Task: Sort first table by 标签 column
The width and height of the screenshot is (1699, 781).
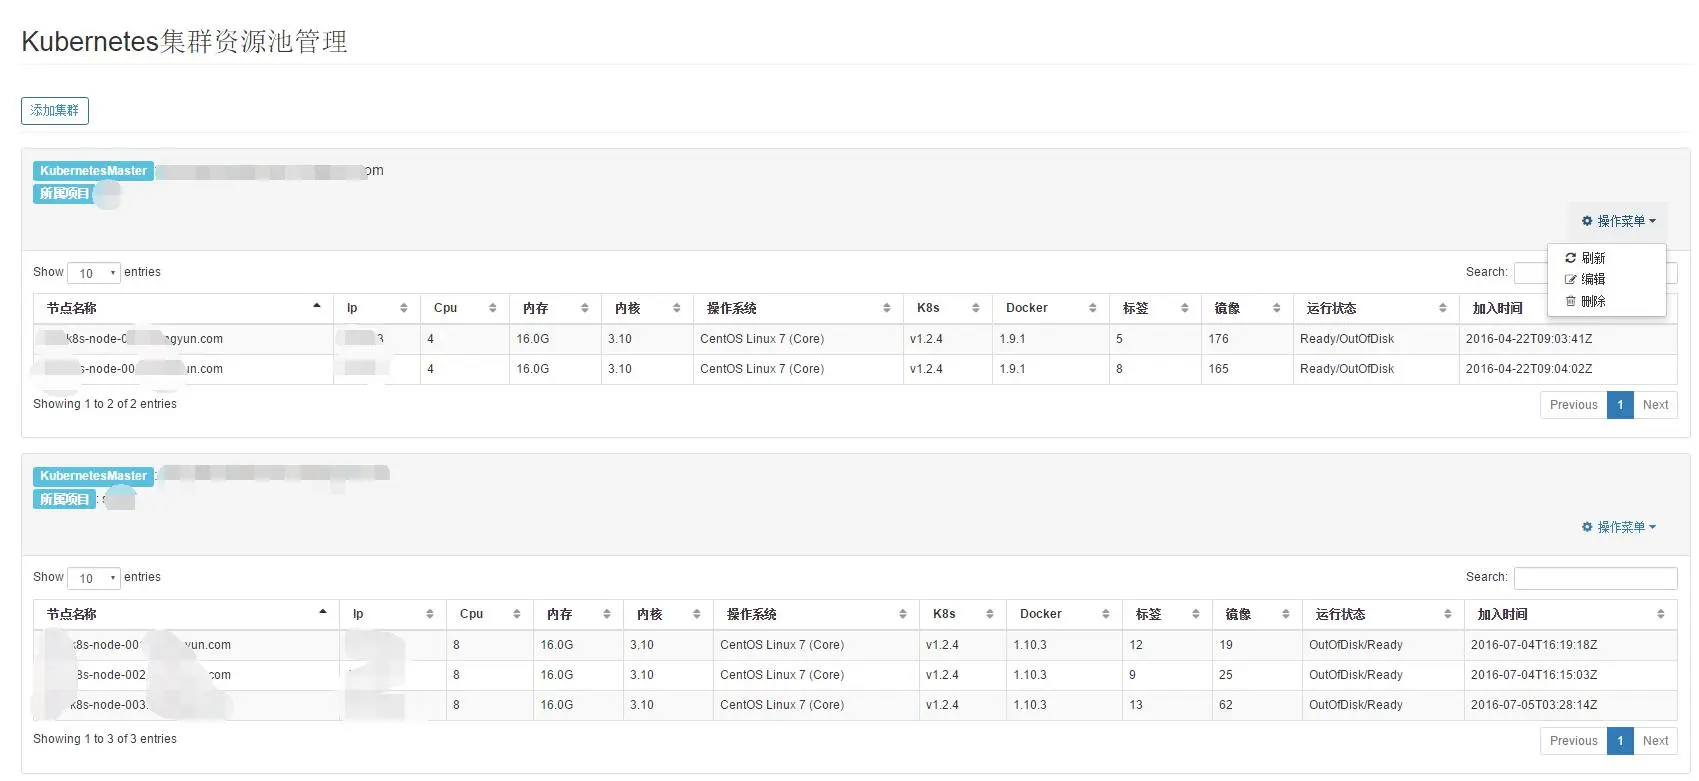Action: [1155, 308]
